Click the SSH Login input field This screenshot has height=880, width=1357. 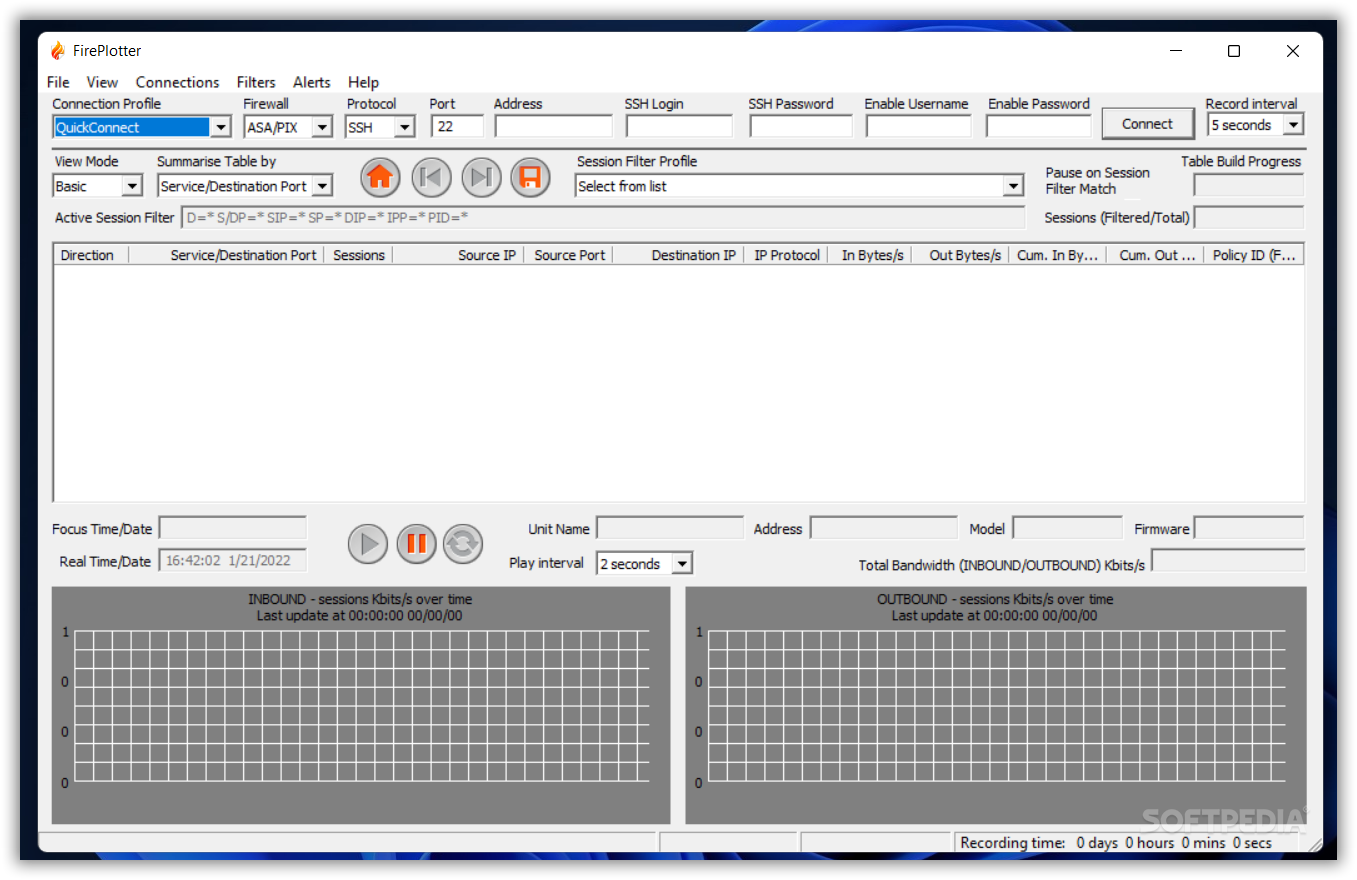tap(679, 127)
